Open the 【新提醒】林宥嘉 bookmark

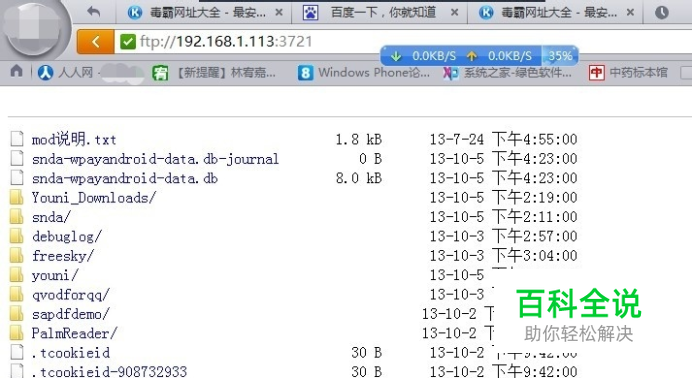(x=214, y=72)
